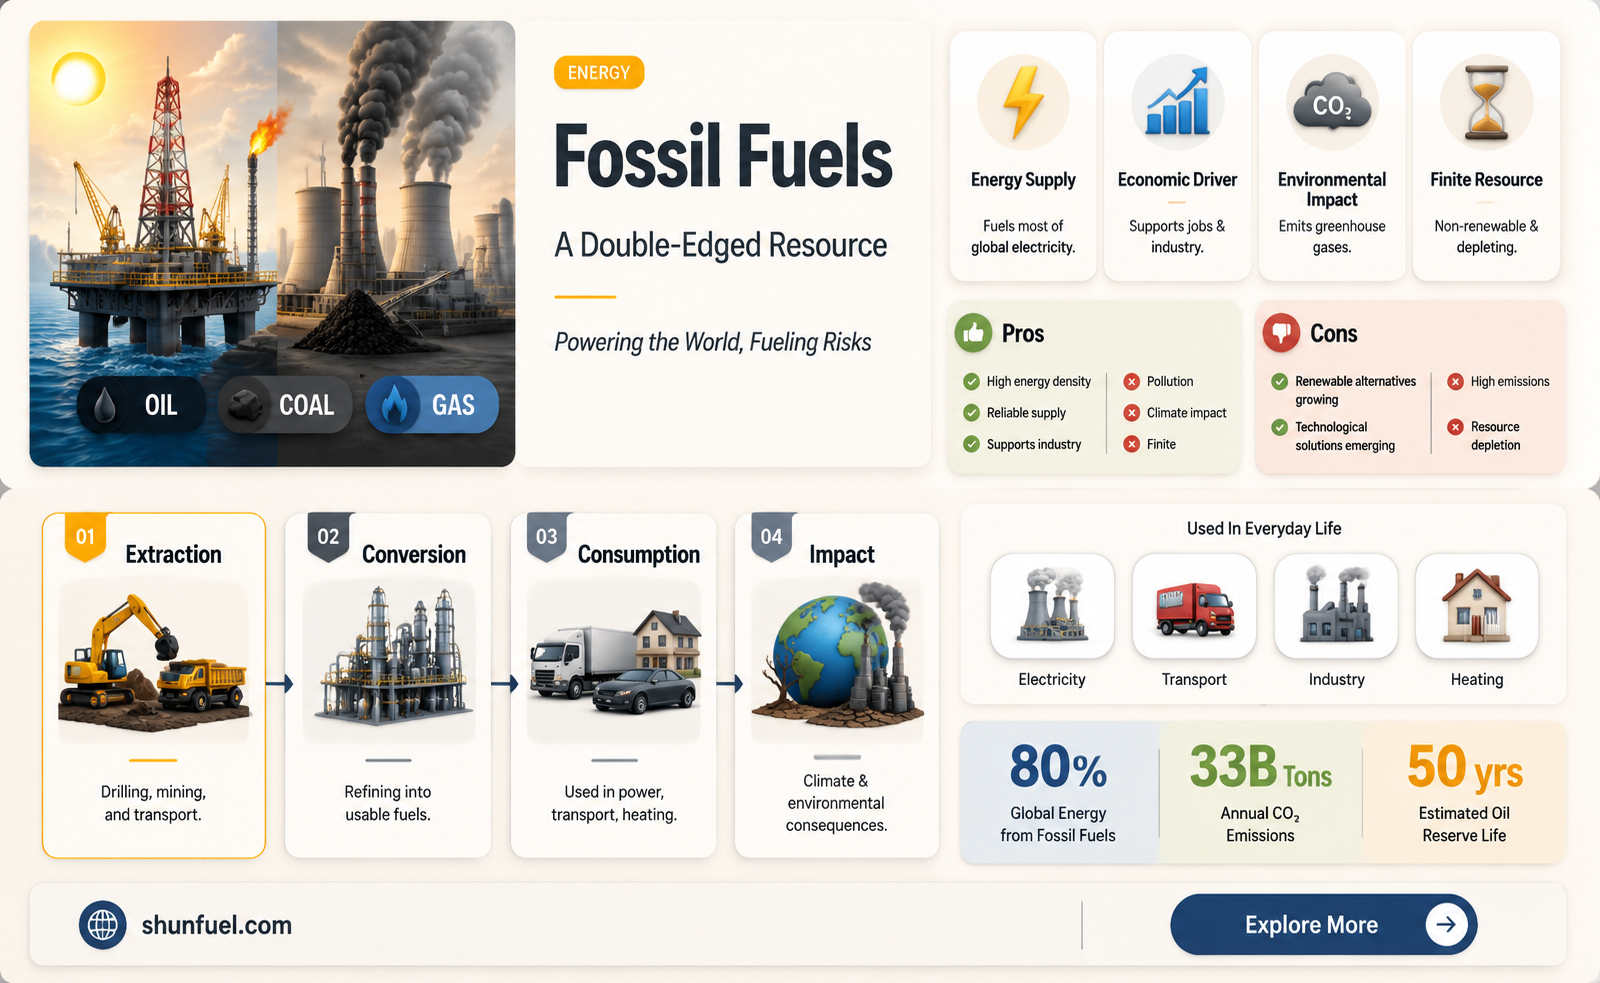Image resolution: width=1600 pixels, height=983 pixels.
Task: Click the bar chart Economic Driver icon
Action: (1177, 102)
